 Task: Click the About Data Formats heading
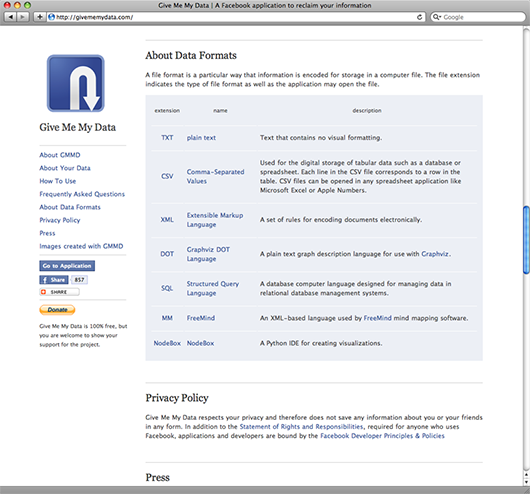click(x=191, y=55)
